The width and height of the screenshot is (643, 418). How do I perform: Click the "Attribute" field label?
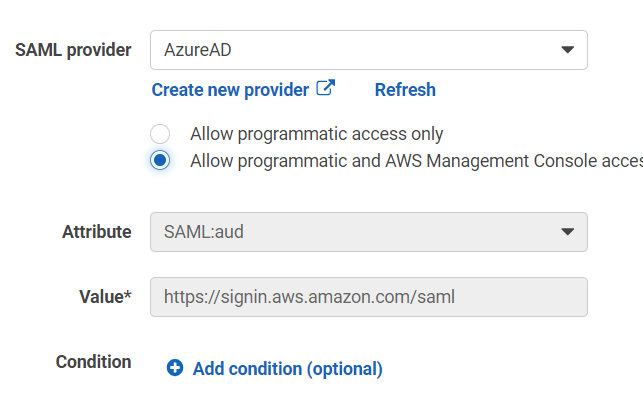tap(96, 232)
